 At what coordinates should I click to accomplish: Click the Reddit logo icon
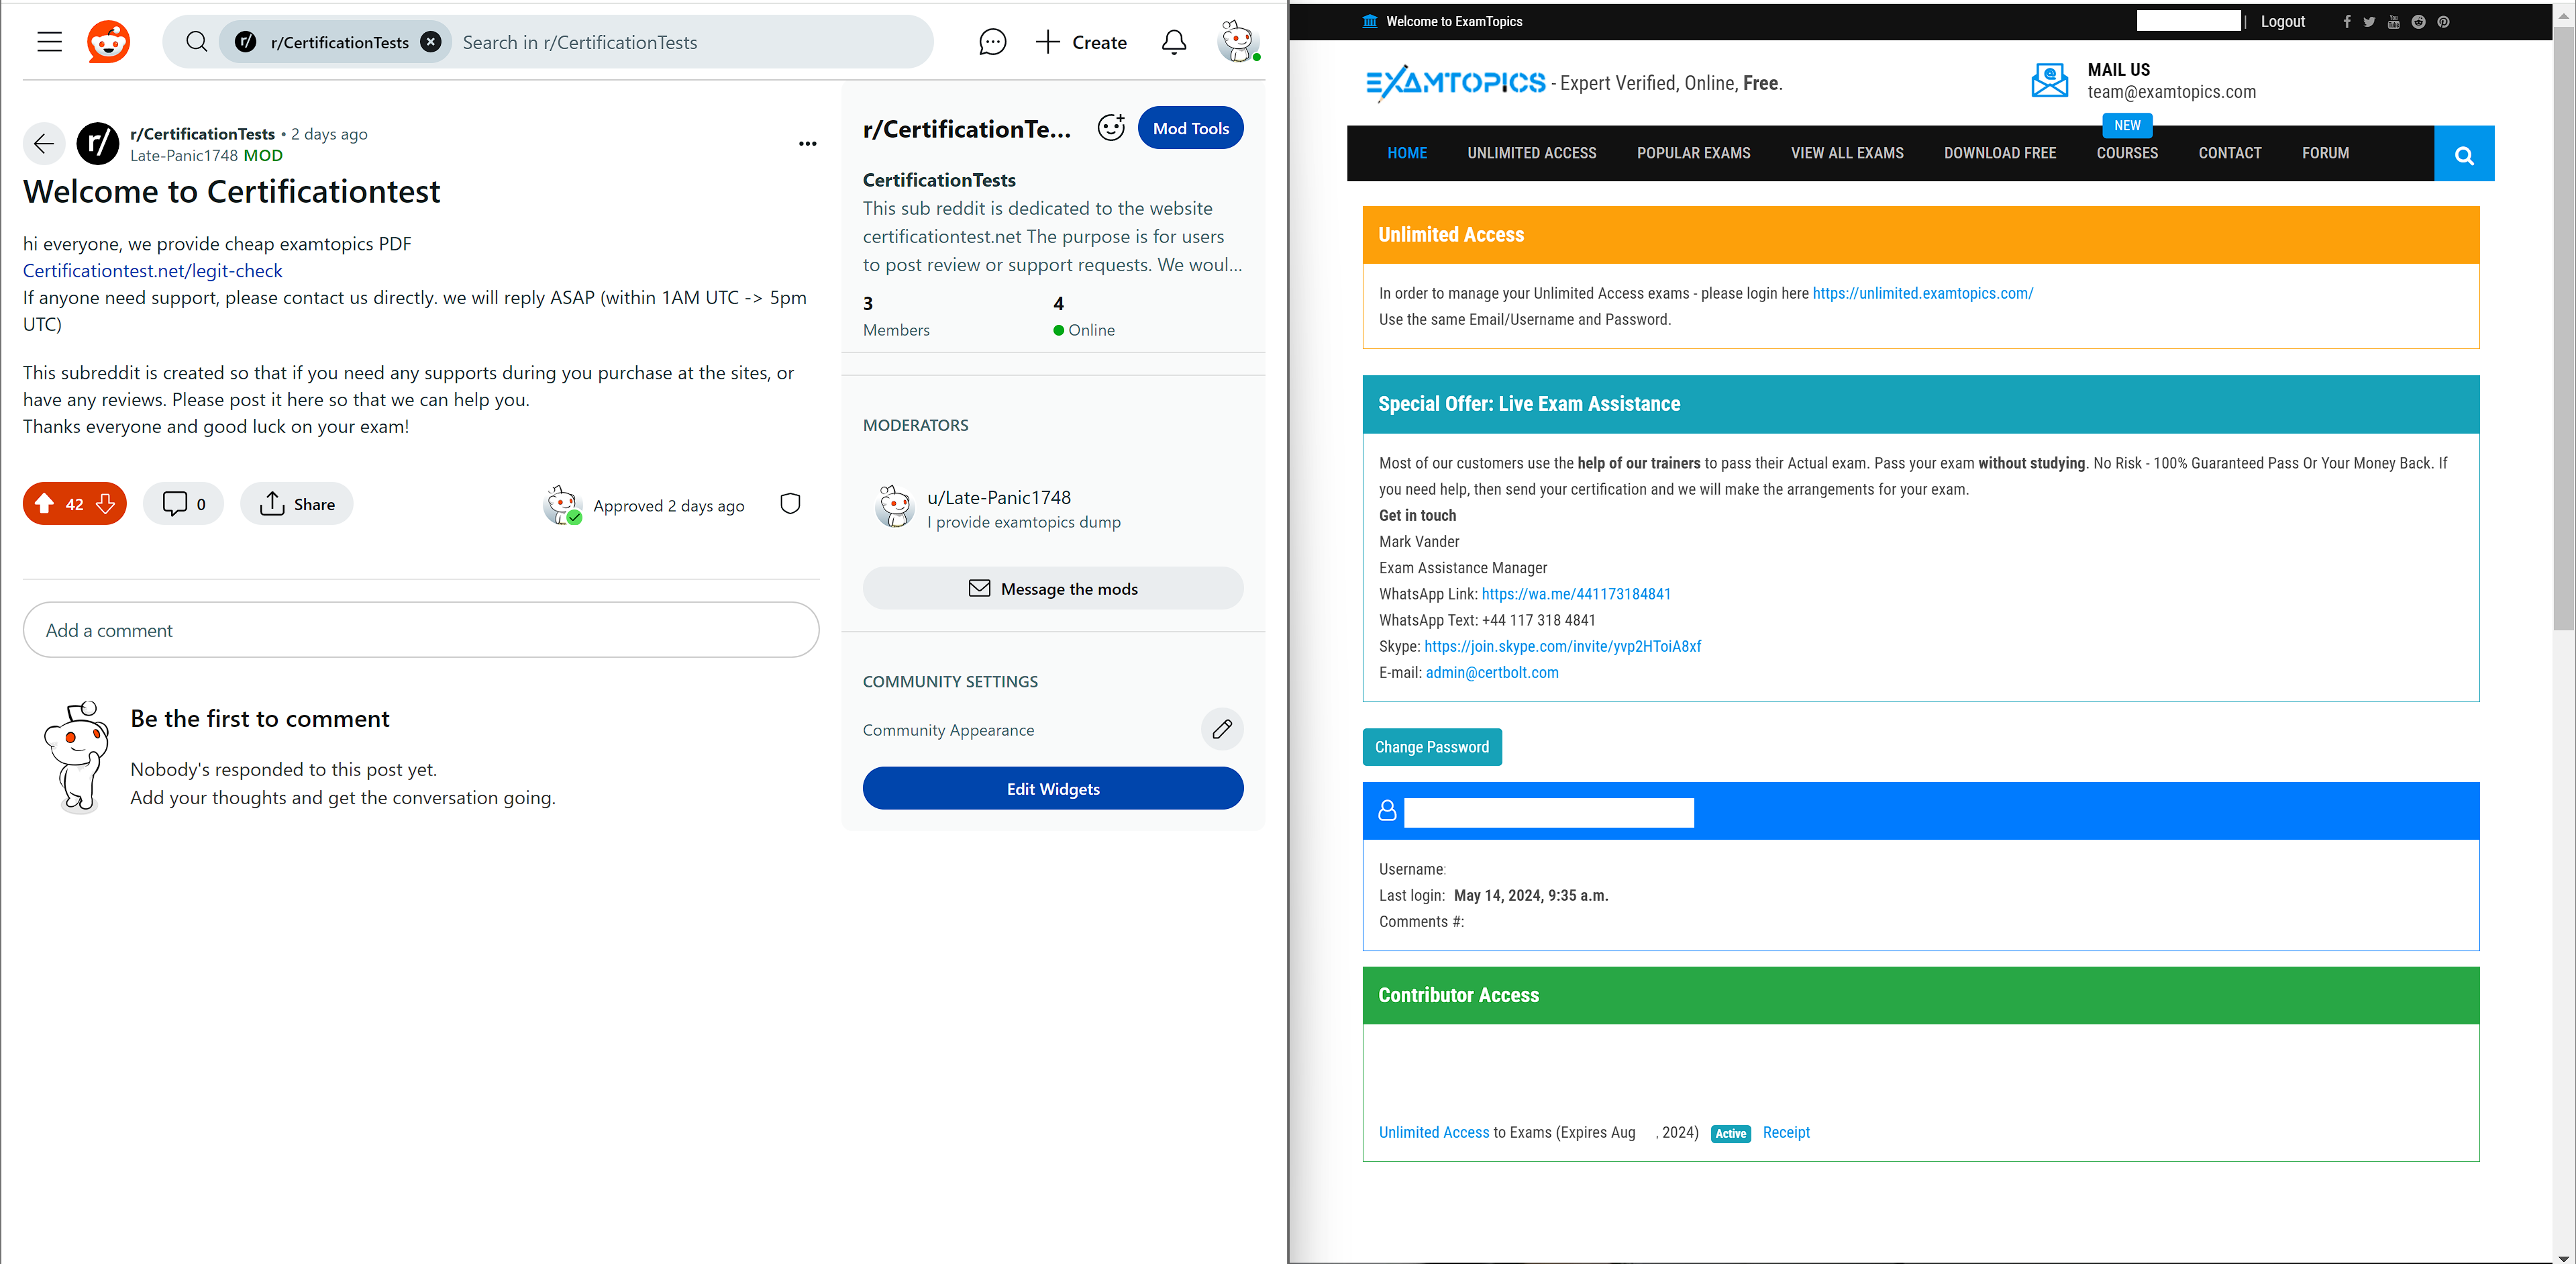point(108,42)
